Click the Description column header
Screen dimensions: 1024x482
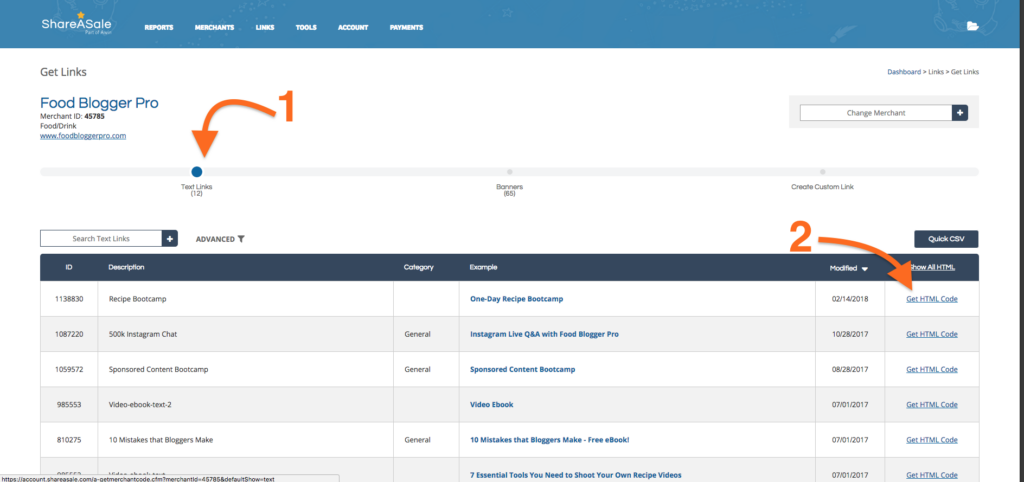click(127, 268)
